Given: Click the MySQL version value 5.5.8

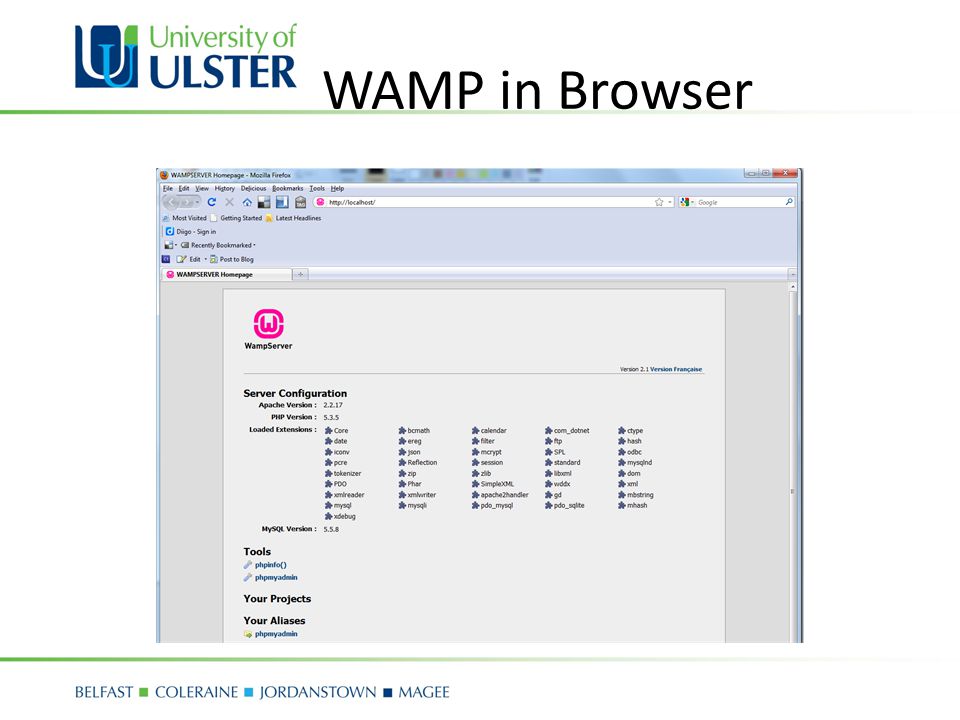Looking at the screenshot, I should [331, 530].
